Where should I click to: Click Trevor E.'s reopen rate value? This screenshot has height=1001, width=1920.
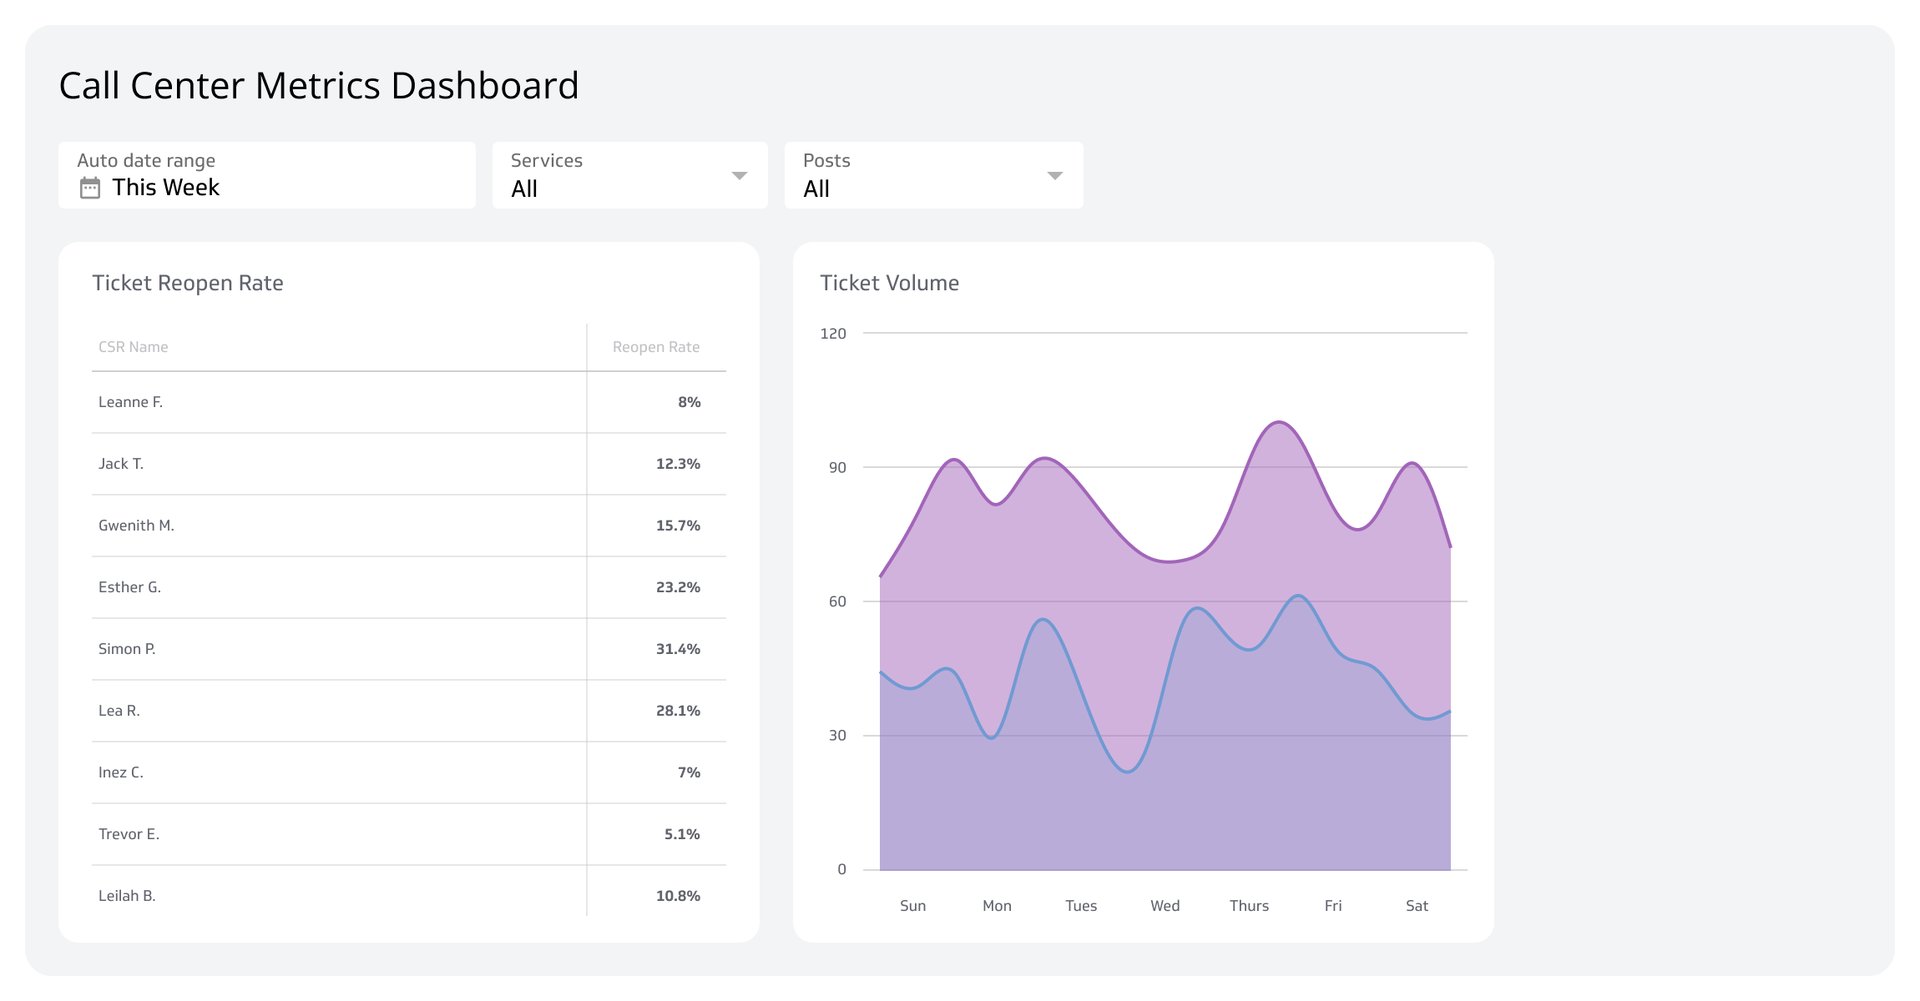click(681, 833)
